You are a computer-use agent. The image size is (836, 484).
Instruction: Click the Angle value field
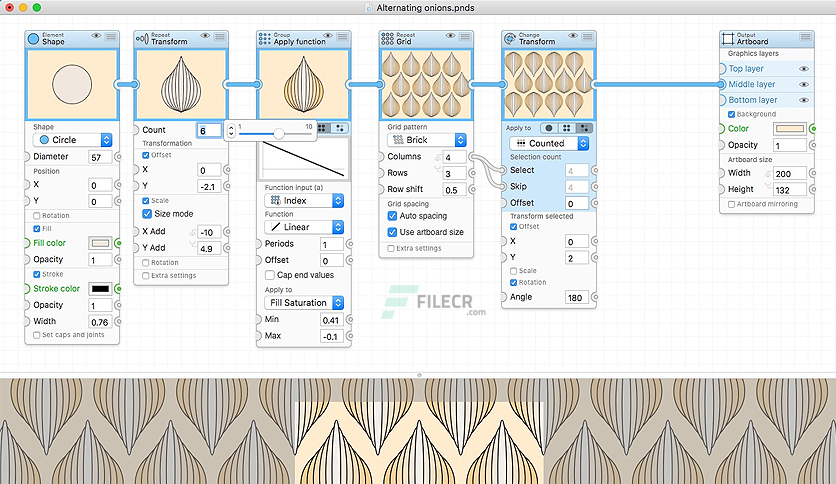click(x=576, y=297)
